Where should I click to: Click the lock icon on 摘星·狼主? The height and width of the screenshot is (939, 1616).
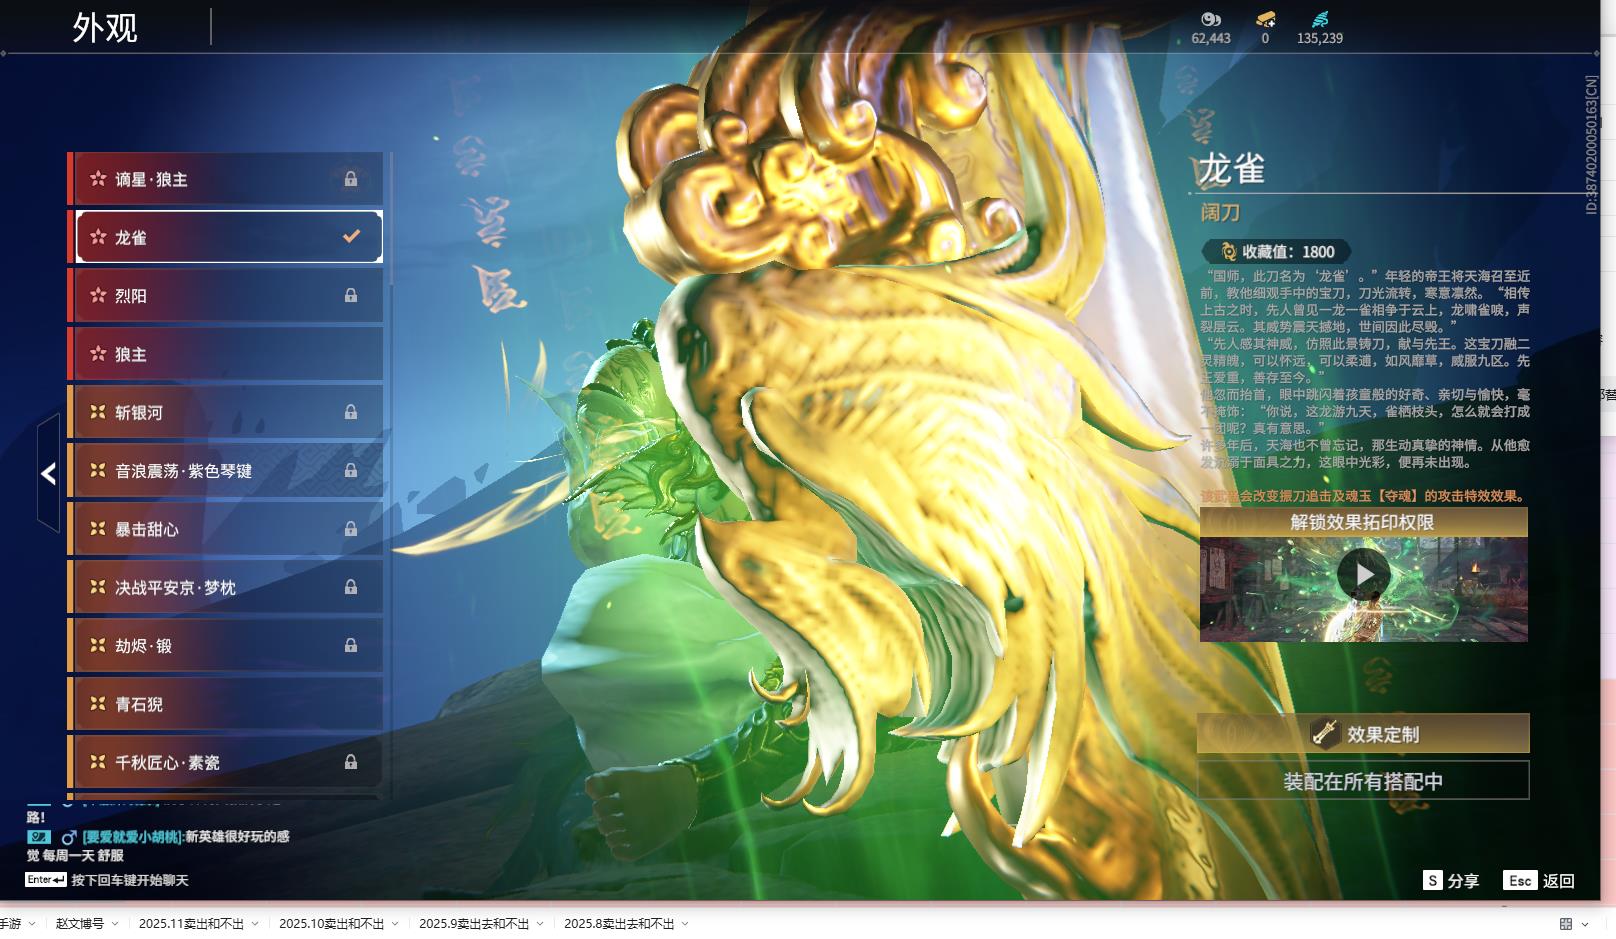[x=351, y=179]
